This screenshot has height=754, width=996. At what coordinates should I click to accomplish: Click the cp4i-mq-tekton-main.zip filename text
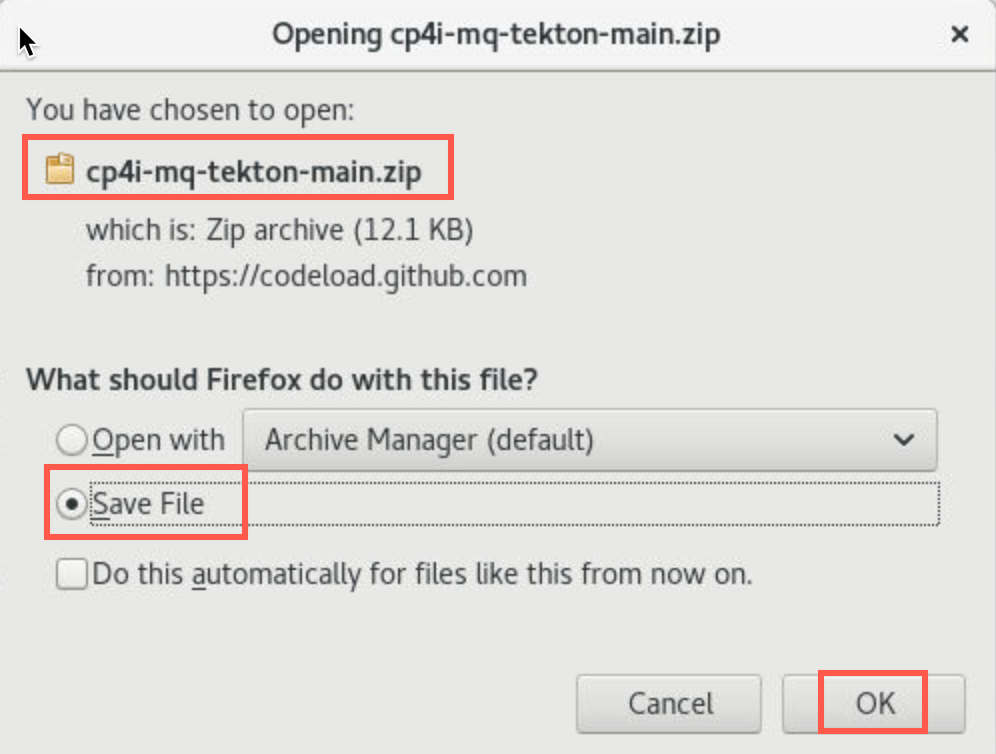[253, 172]
